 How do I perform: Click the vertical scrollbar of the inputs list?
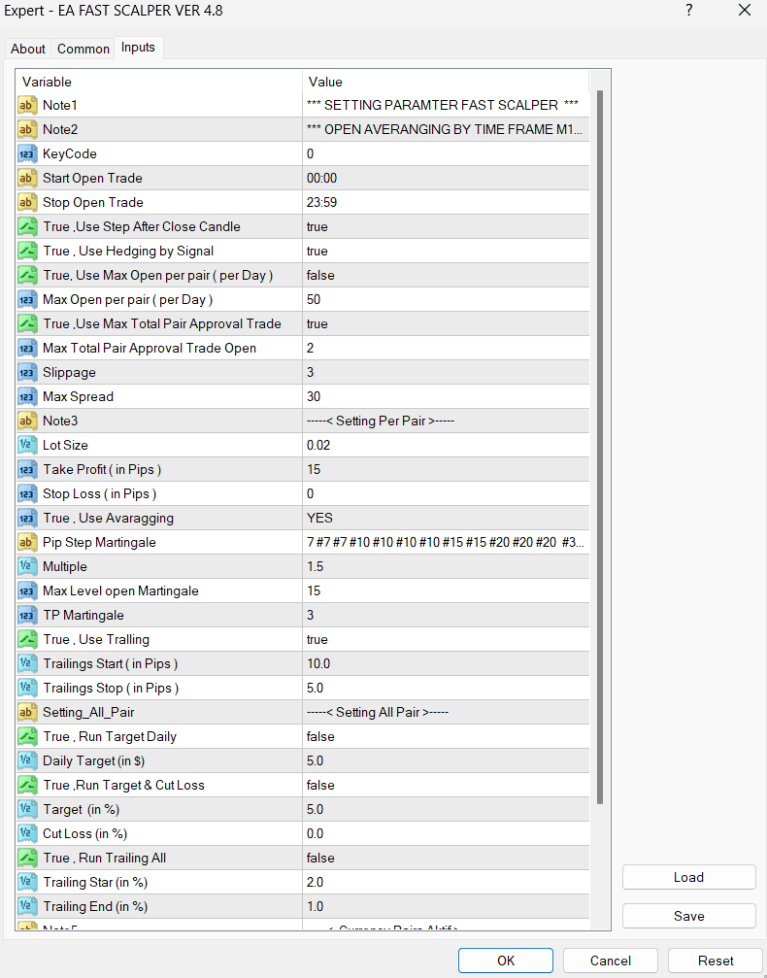tap(600, 450)
